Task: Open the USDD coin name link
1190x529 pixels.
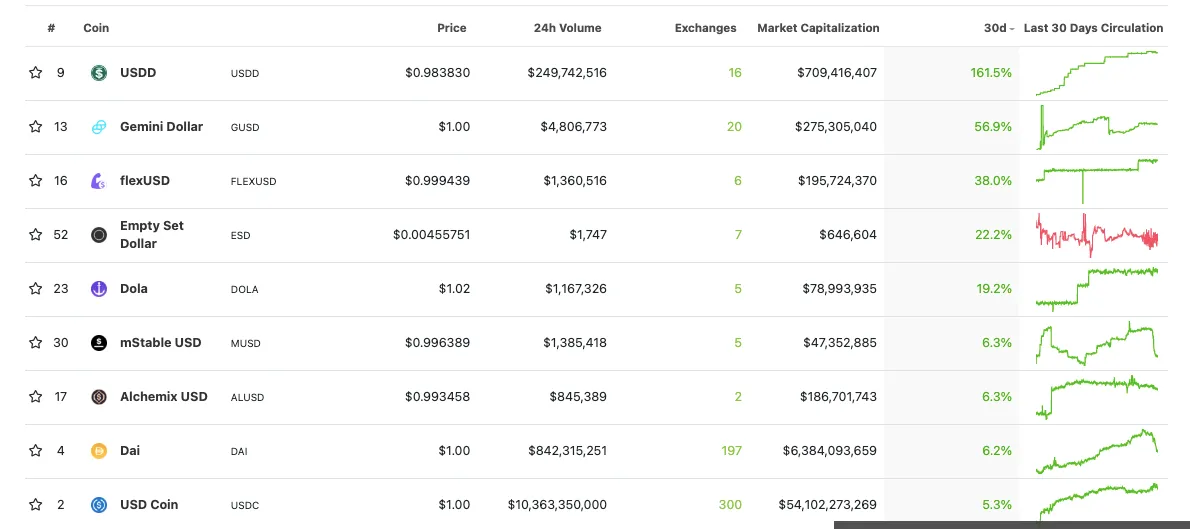Action: pos(138,73)
